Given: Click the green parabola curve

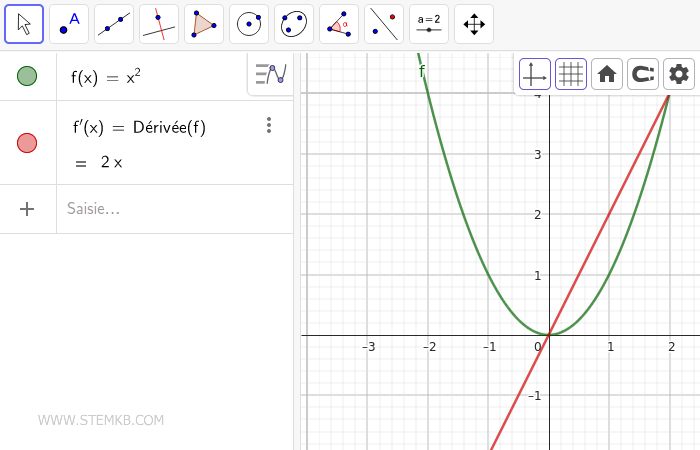Looking at the screenshot, I should pos(464,213).
